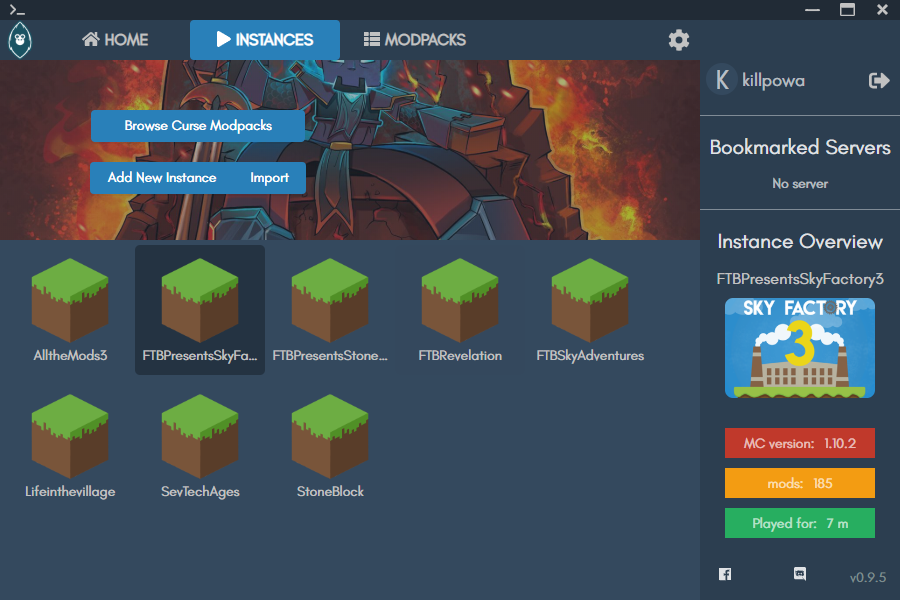900x600 pixels.
Task: Click the killpowa username text
Action: click(773, 81)
